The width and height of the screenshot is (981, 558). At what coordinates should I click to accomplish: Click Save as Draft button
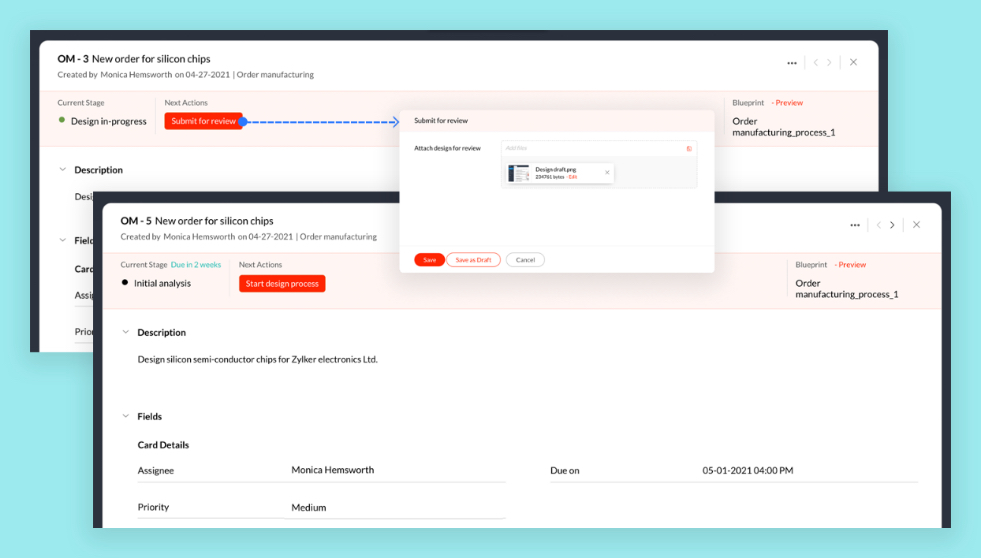click(474, 260)
